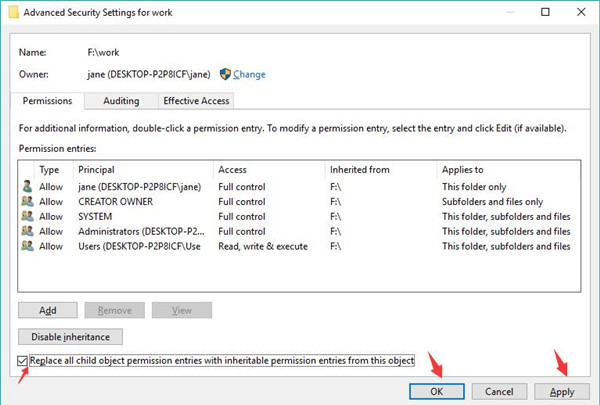
Task: Select jane (DESKTOP-P2P8ICF\jane) permission entry
Action: click(299, 187)
